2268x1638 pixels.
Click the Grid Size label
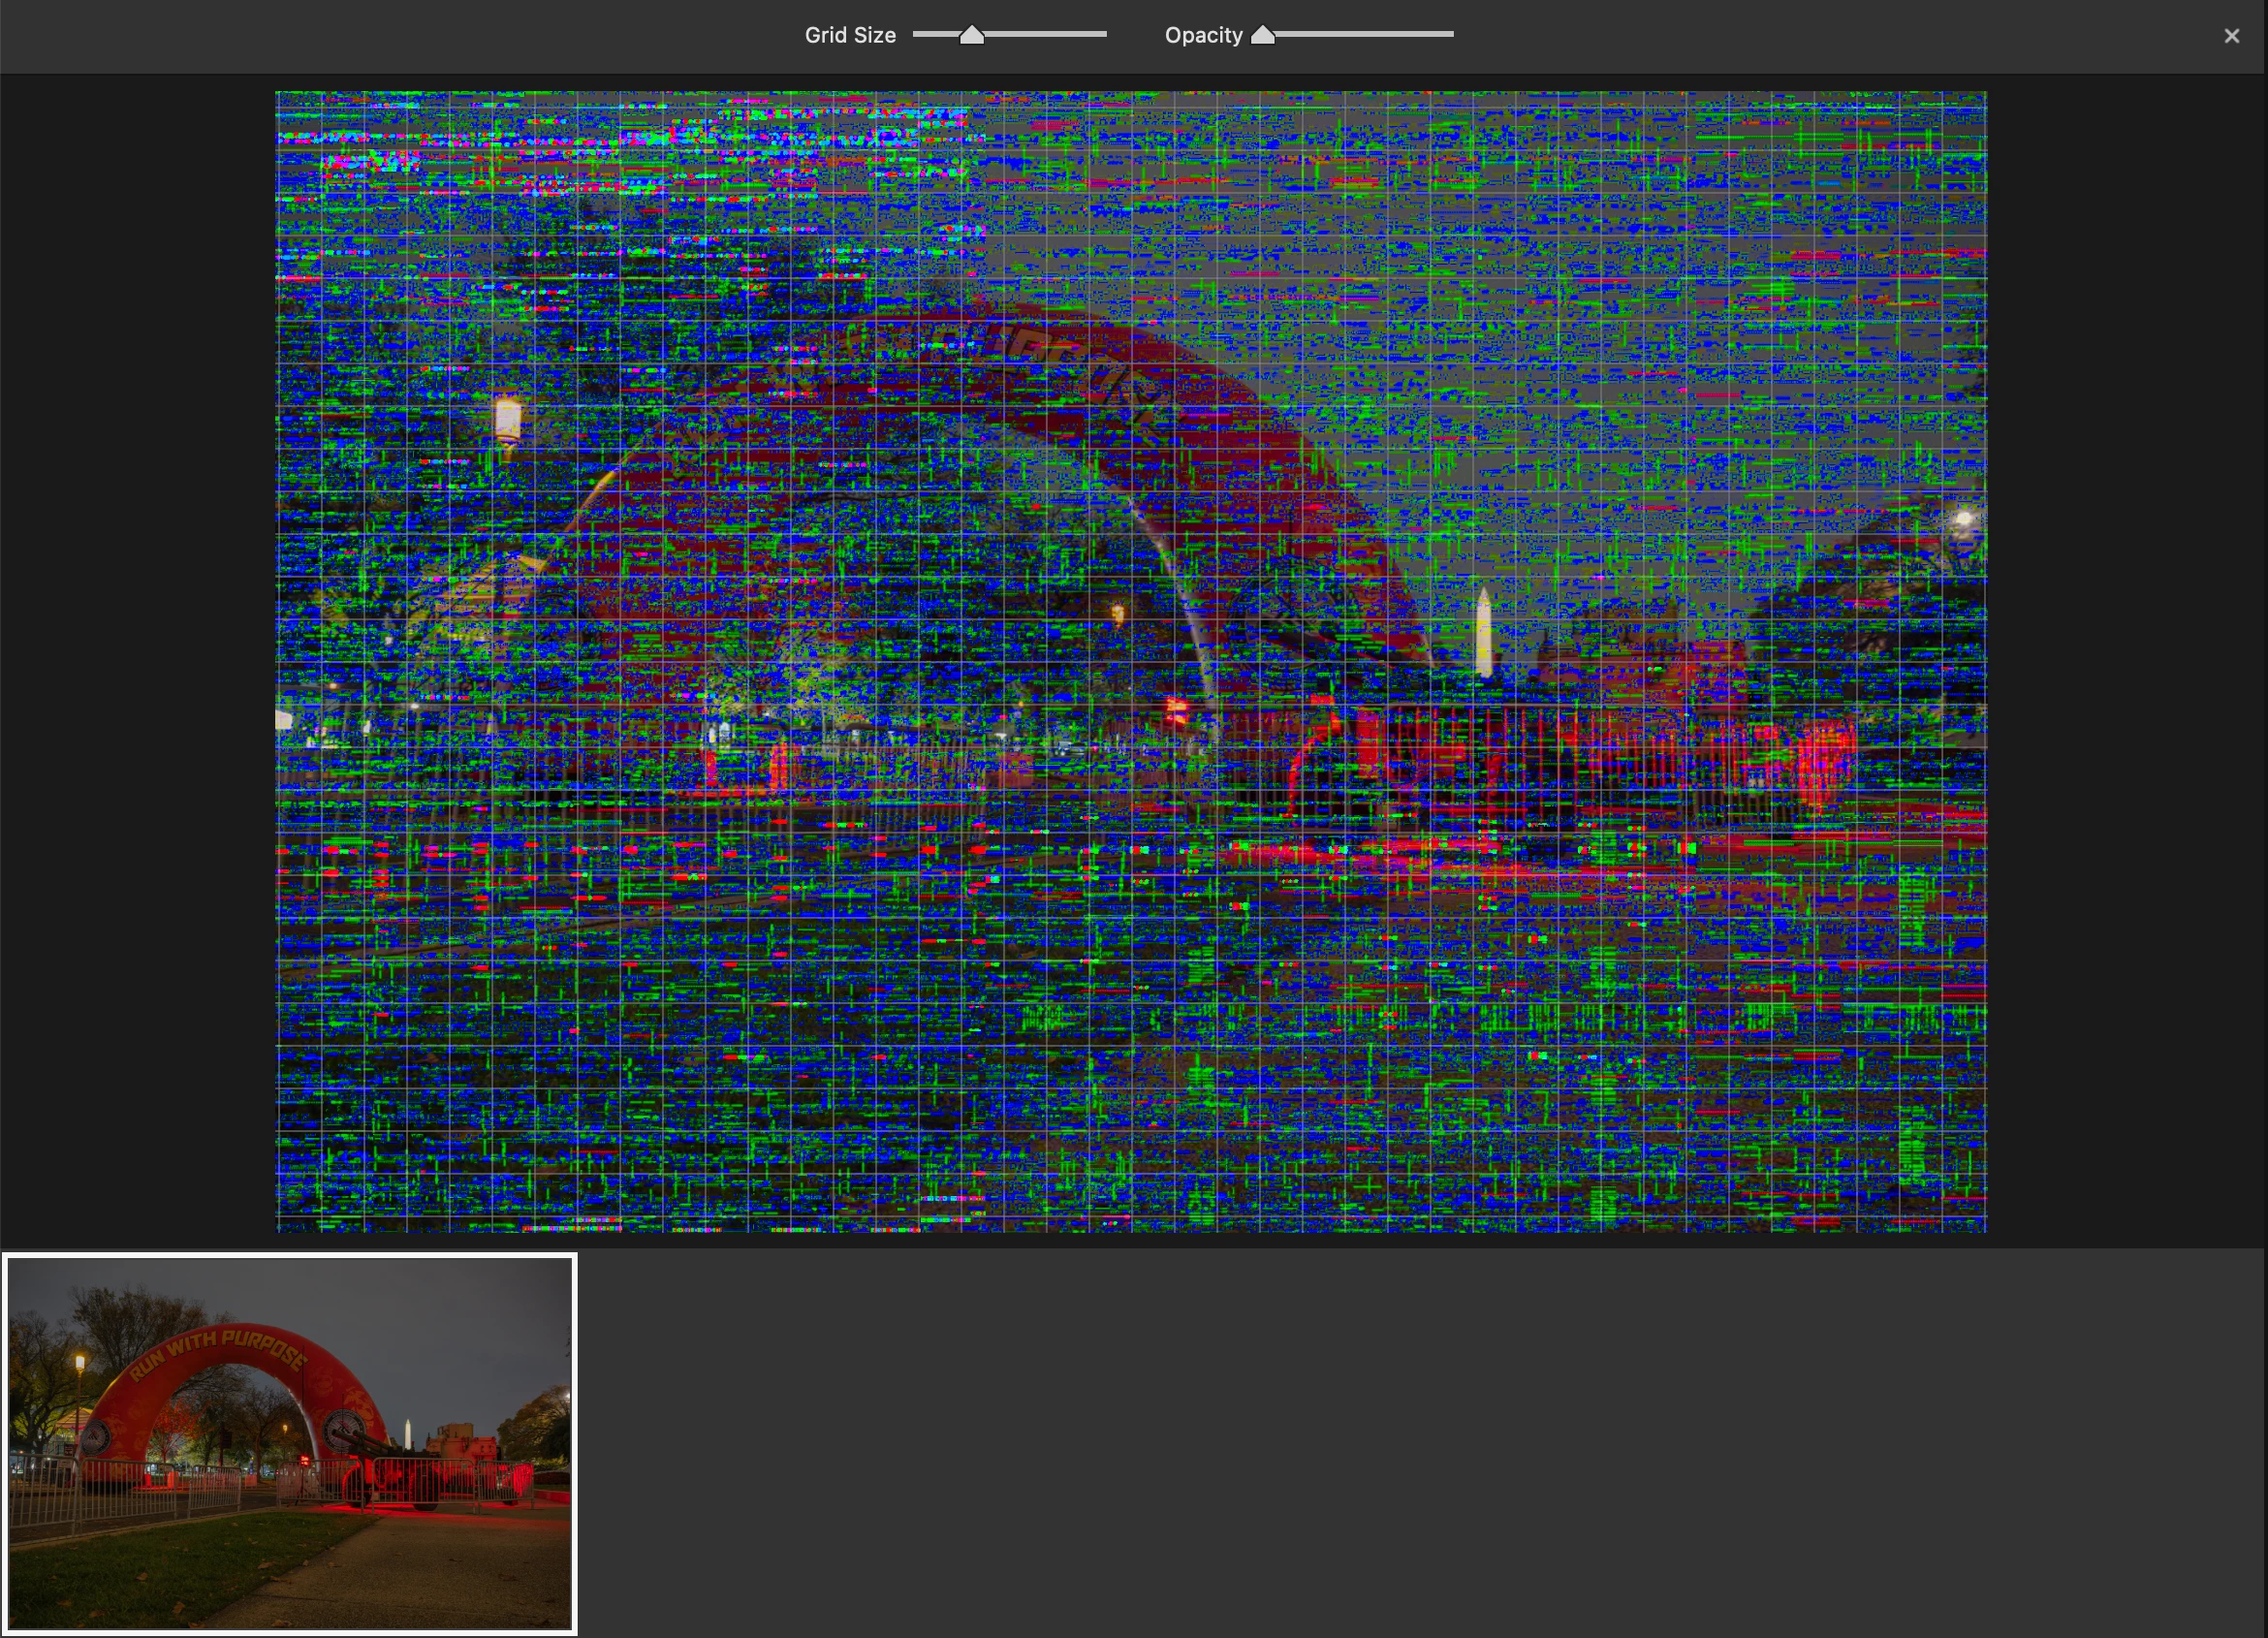click(x=849, y=35)
